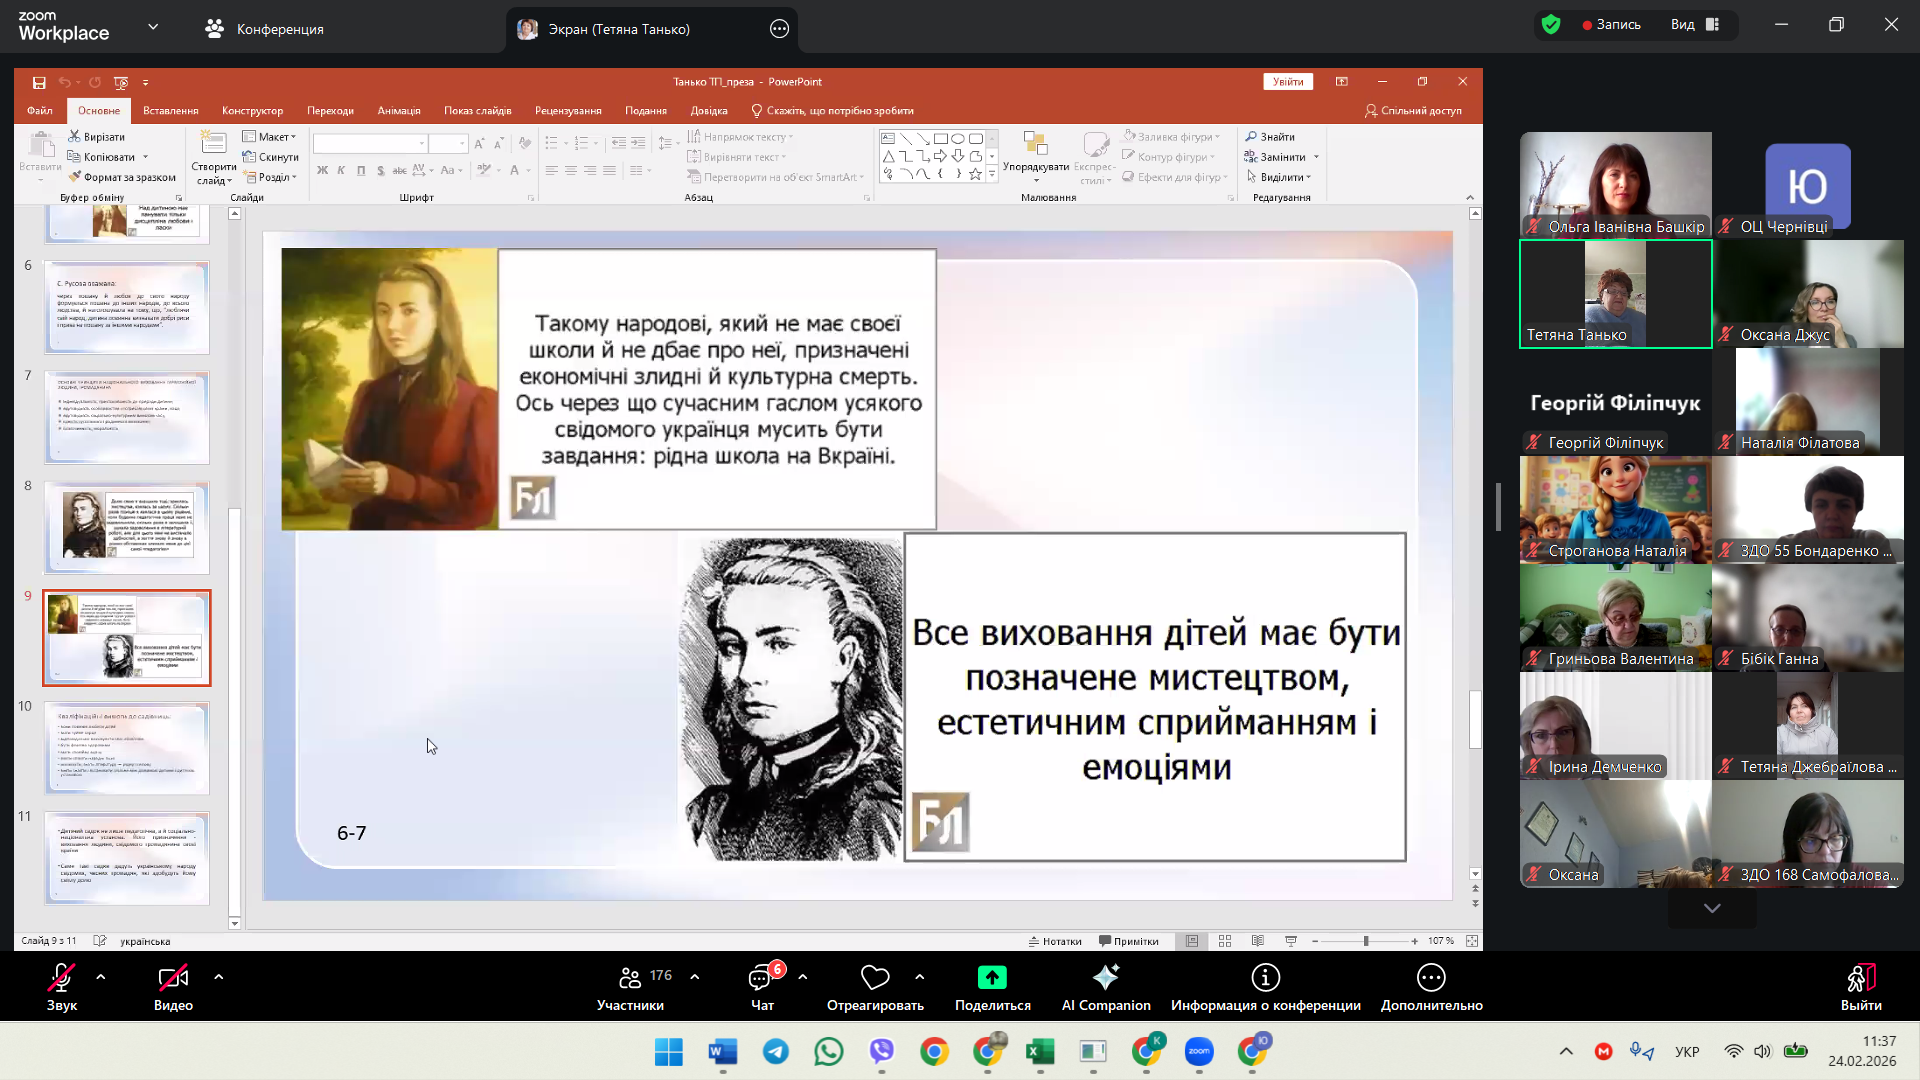1920x1080 pixels.
Task: Open Zoom conference information
Action: tap(1266, 986)
